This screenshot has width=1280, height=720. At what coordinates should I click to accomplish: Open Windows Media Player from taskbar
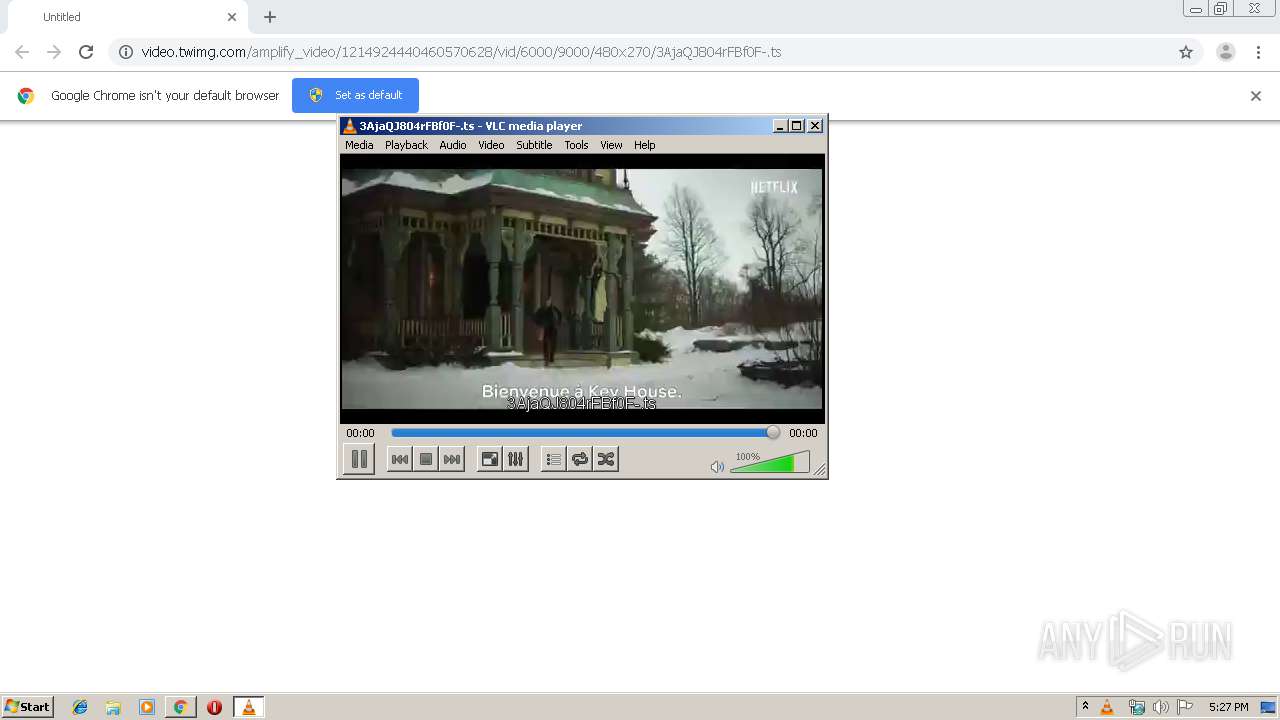(147, 707)
